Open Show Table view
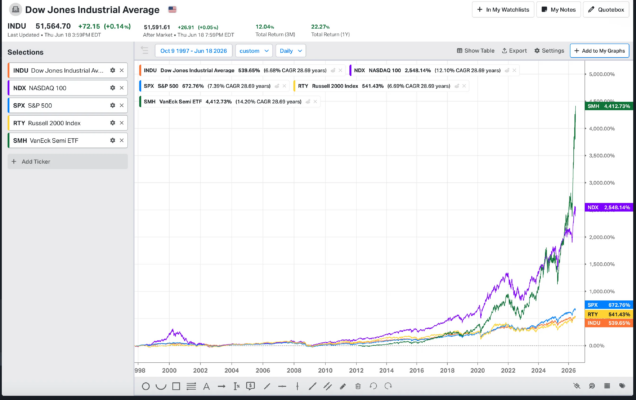Image resolution: width=636 pixels, height=400 pixels. click(475, 51)
